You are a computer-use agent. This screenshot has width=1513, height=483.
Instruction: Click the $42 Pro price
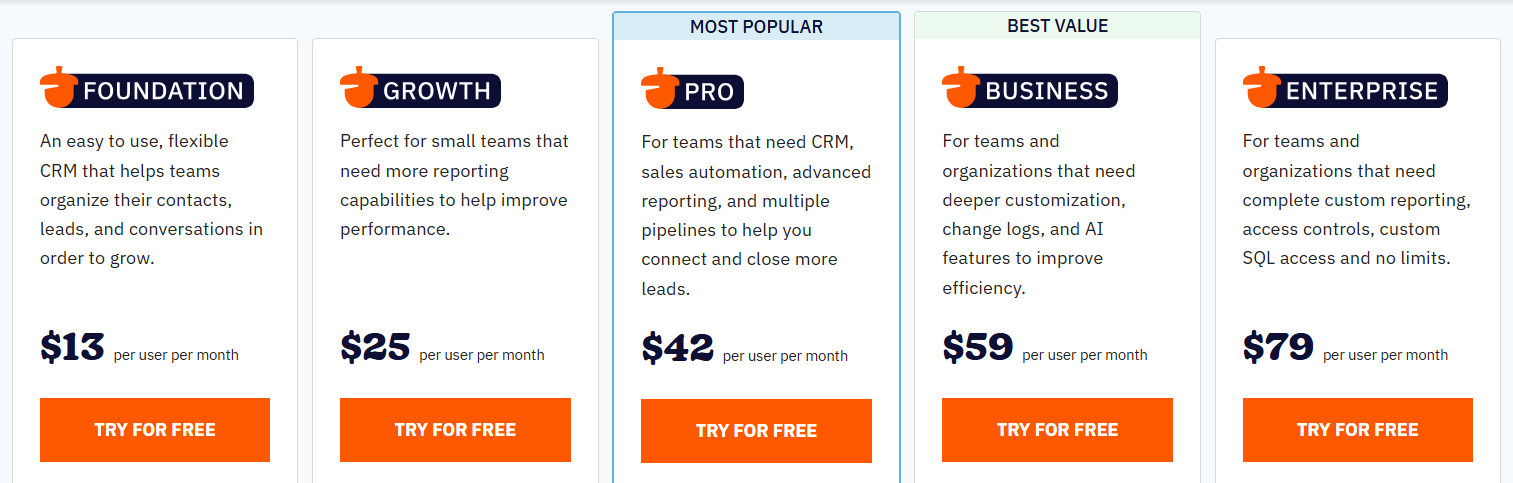pyautogui.click(x=677, y=349)
